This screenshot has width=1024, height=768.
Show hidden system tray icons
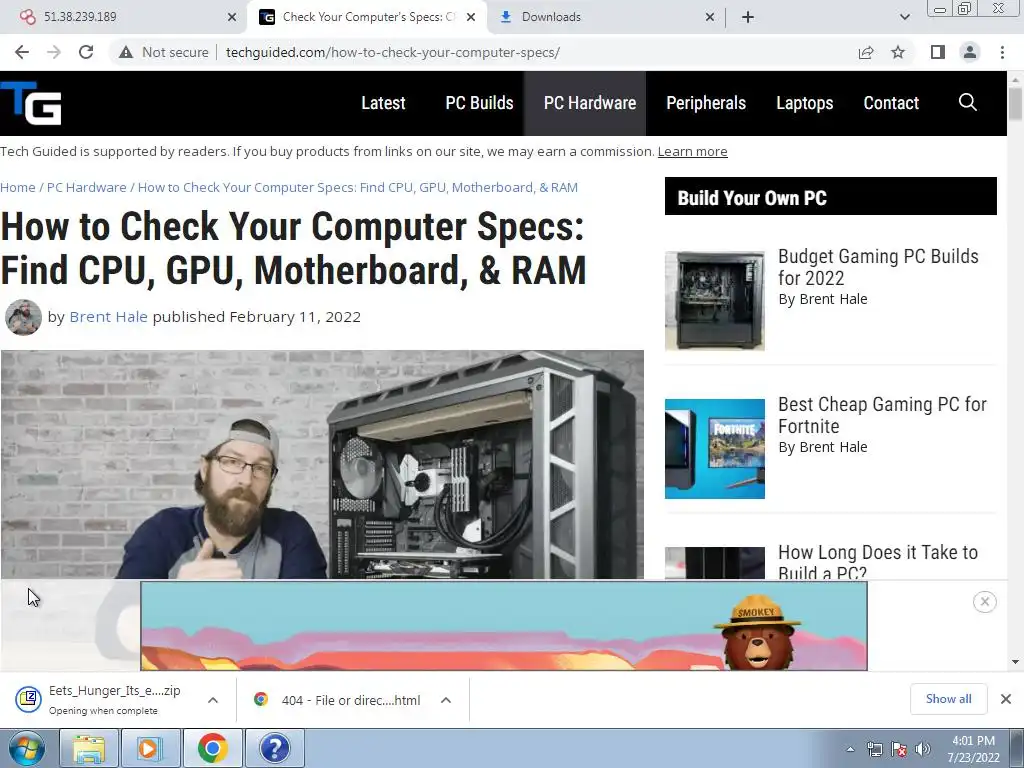pyautogui.click(x=850, y=749)
